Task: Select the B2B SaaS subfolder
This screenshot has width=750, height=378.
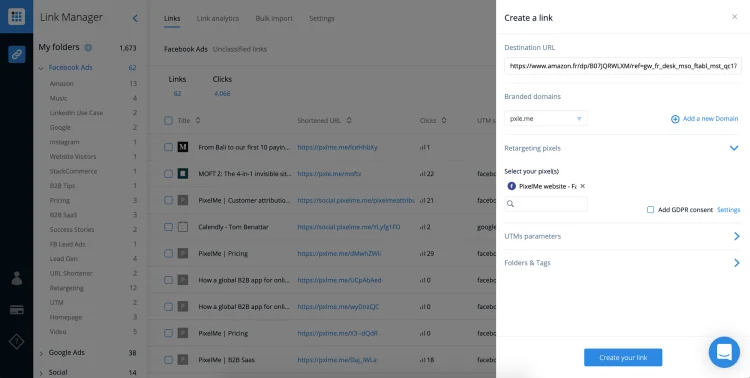Action: [x=63, y=215]
